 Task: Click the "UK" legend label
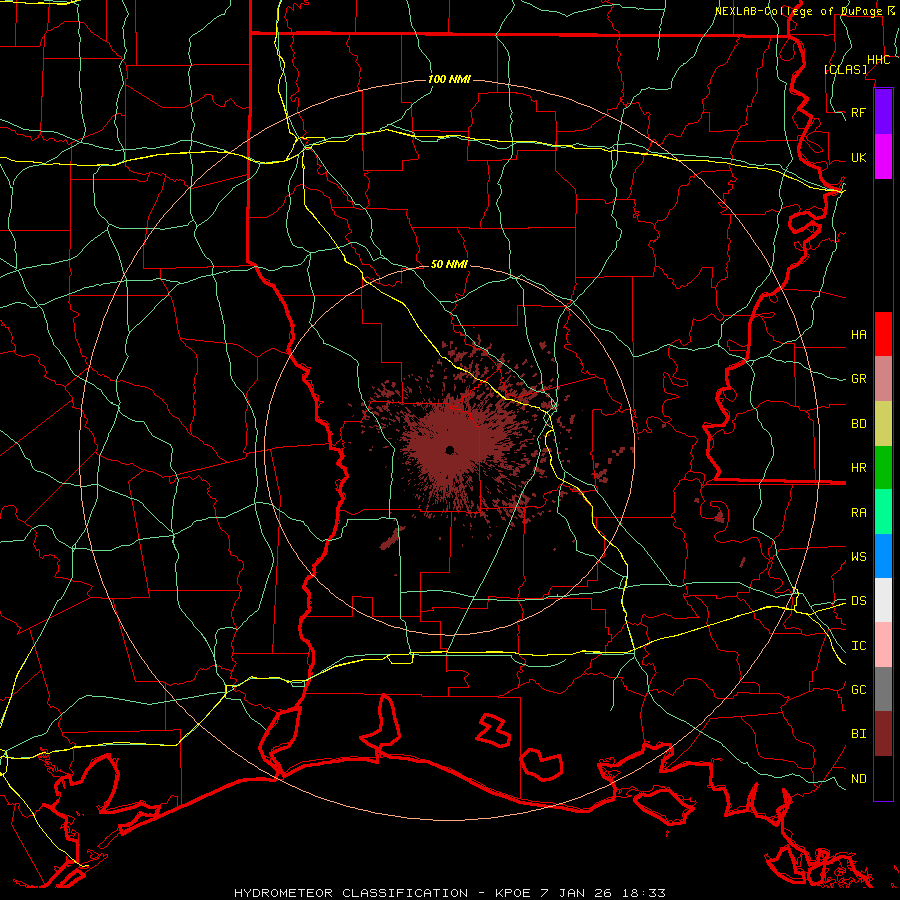tap(858, 157)
